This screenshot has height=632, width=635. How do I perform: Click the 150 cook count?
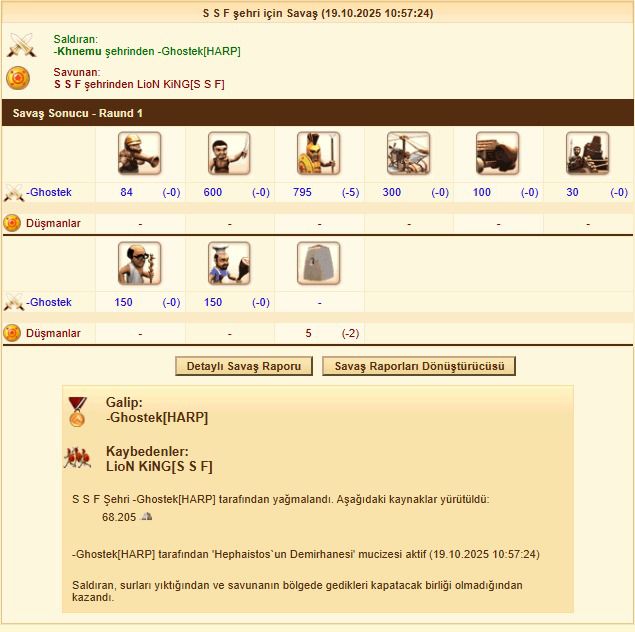point(213,302)
